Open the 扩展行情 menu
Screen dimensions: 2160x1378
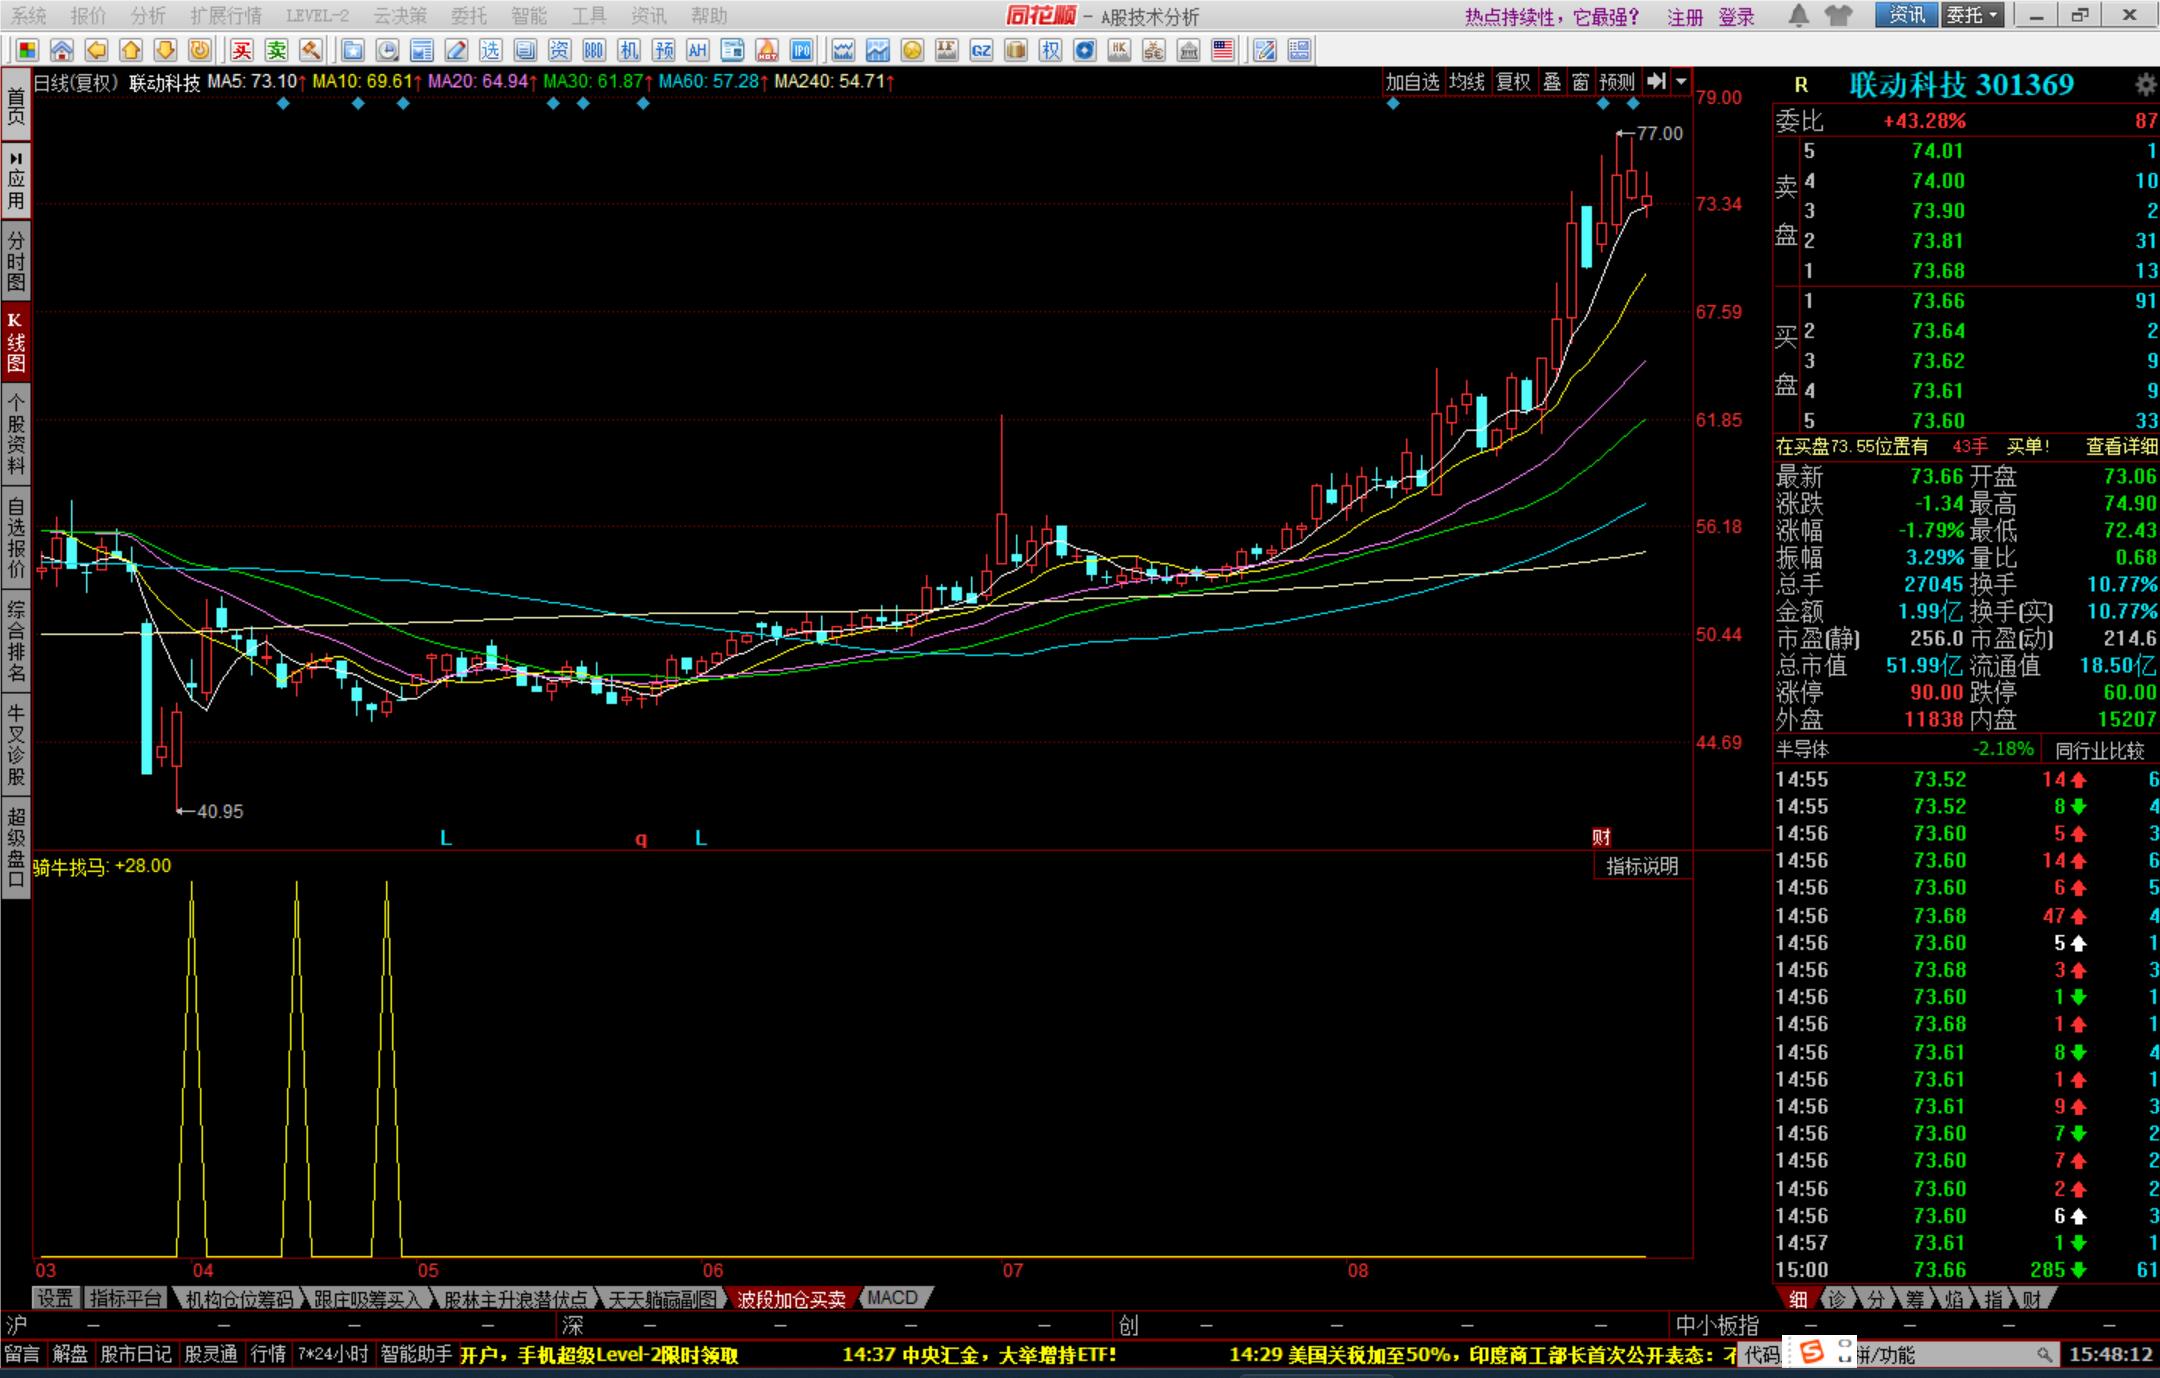[x=226, y=16]
